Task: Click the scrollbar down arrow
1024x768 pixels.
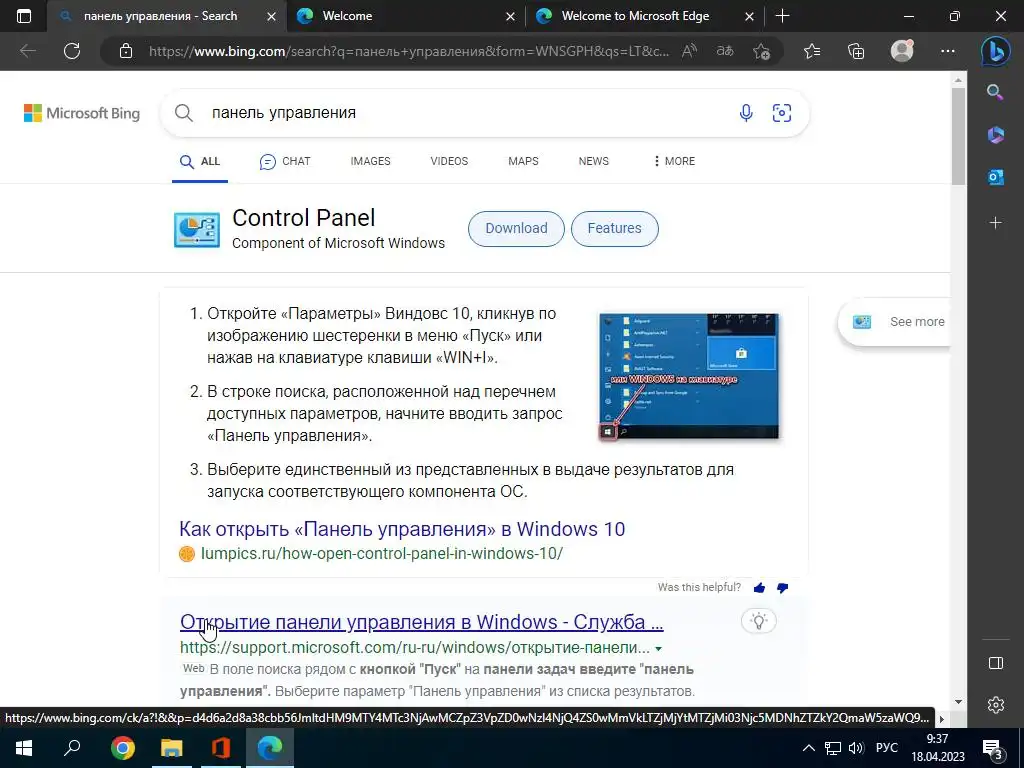Action: [x=958, y=701]
